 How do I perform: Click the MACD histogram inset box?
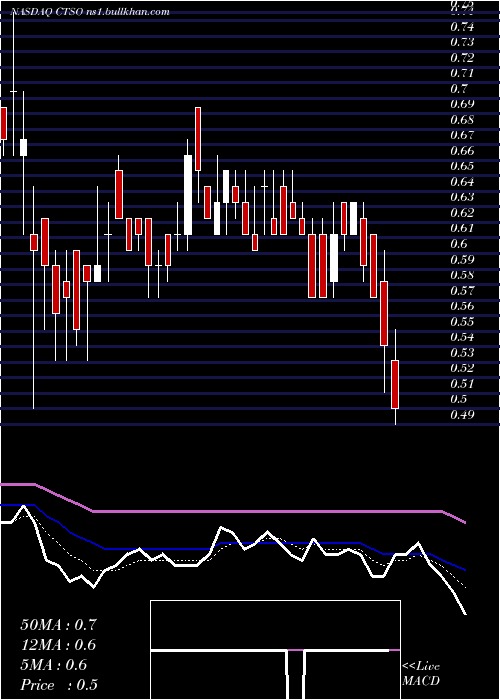275,650
